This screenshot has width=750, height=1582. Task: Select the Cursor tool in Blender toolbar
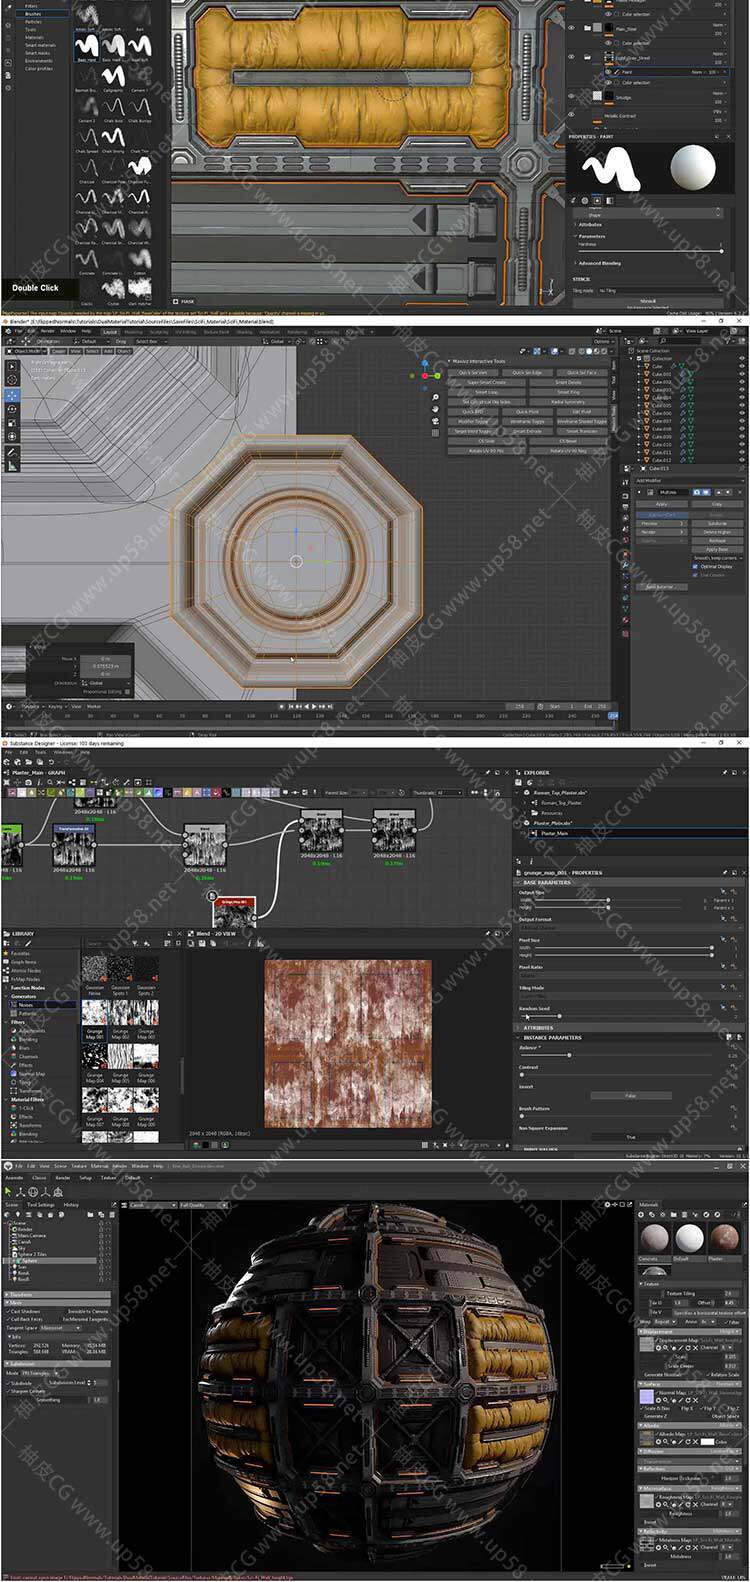pyautogui.click(x=11, y=381)
